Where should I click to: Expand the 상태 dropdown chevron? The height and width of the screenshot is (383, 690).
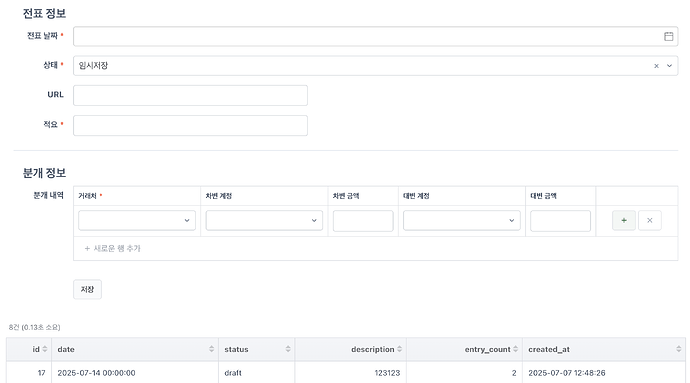tap(669, 66)
